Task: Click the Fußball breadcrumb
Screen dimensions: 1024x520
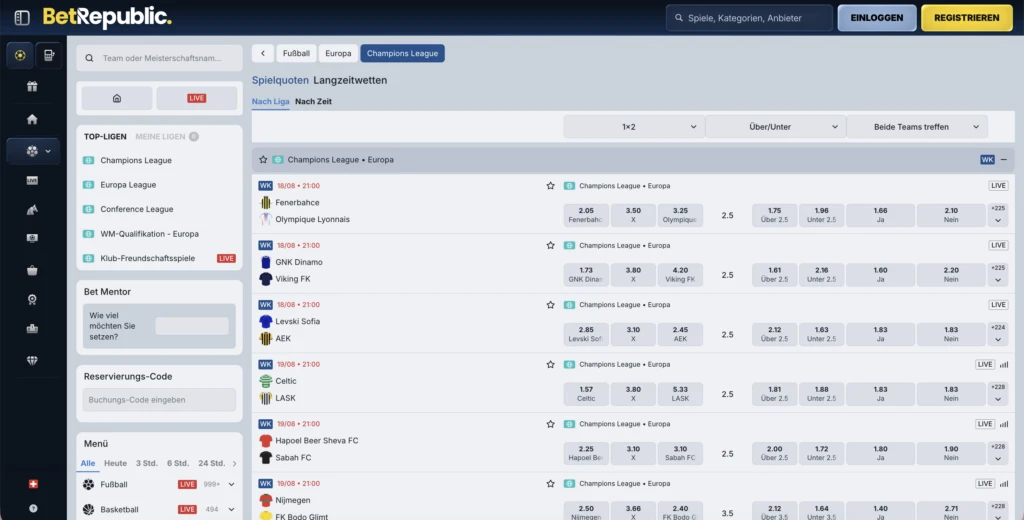Action: click(296, 54)
